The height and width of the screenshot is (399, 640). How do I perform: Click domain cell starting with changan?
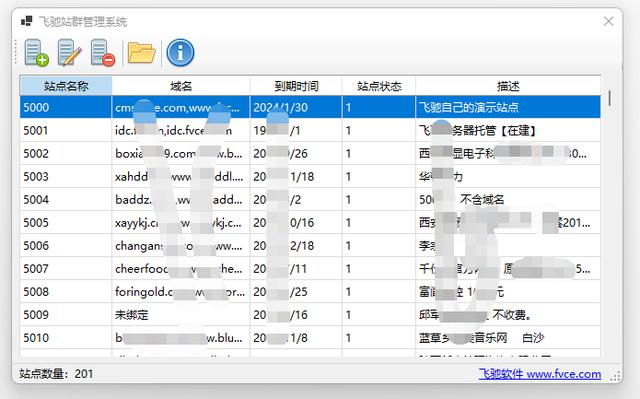(x=180, y=246)
